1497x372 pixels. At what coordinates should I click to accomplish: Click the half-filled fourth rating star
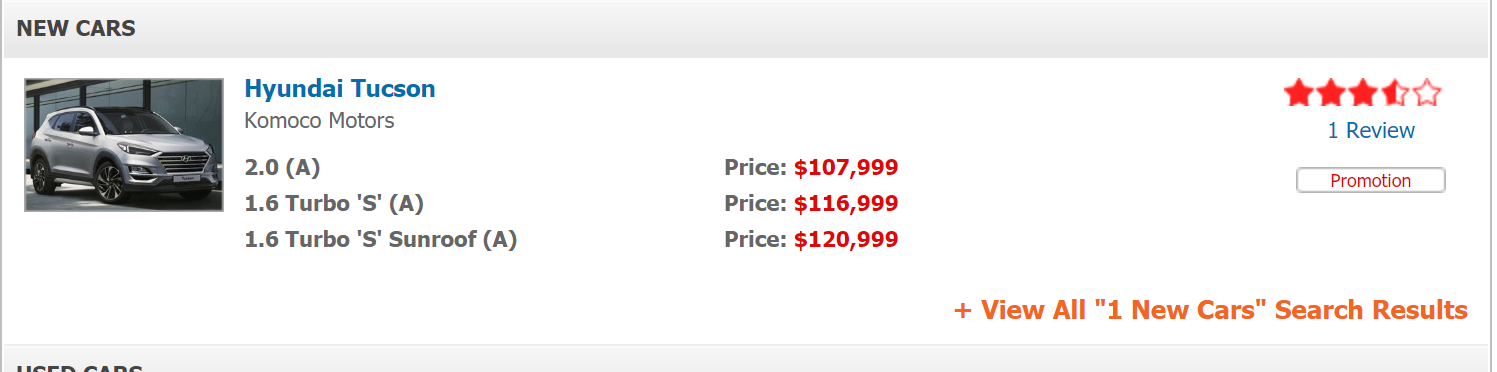point(1395,94)
